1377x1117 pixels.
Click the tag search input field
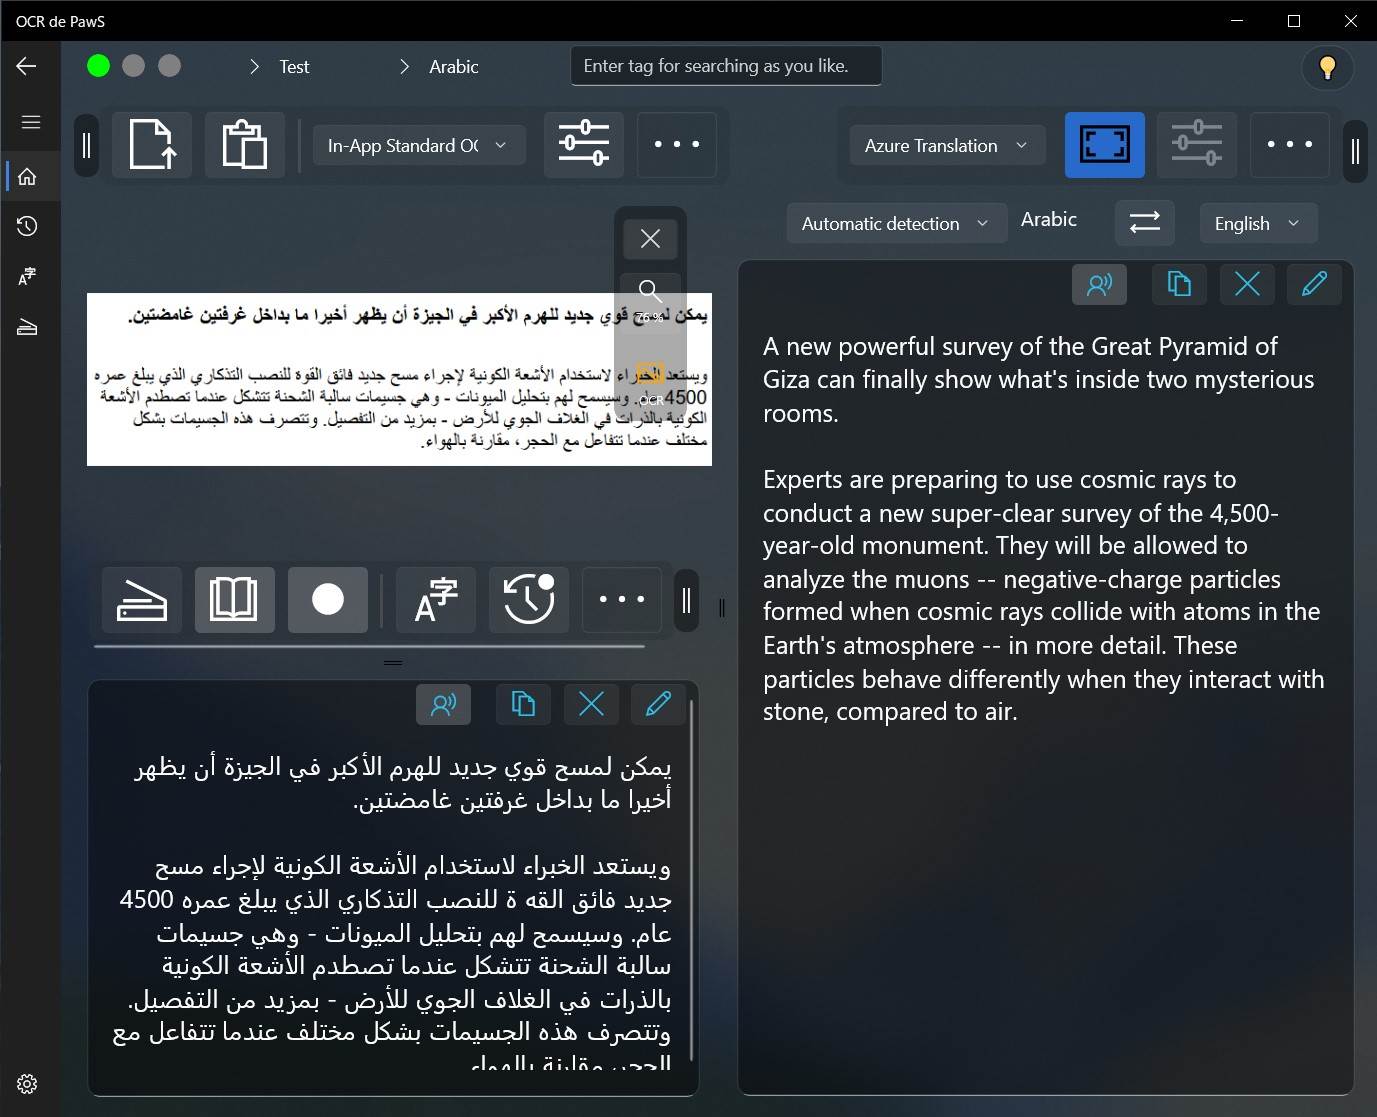pos(725,66)
